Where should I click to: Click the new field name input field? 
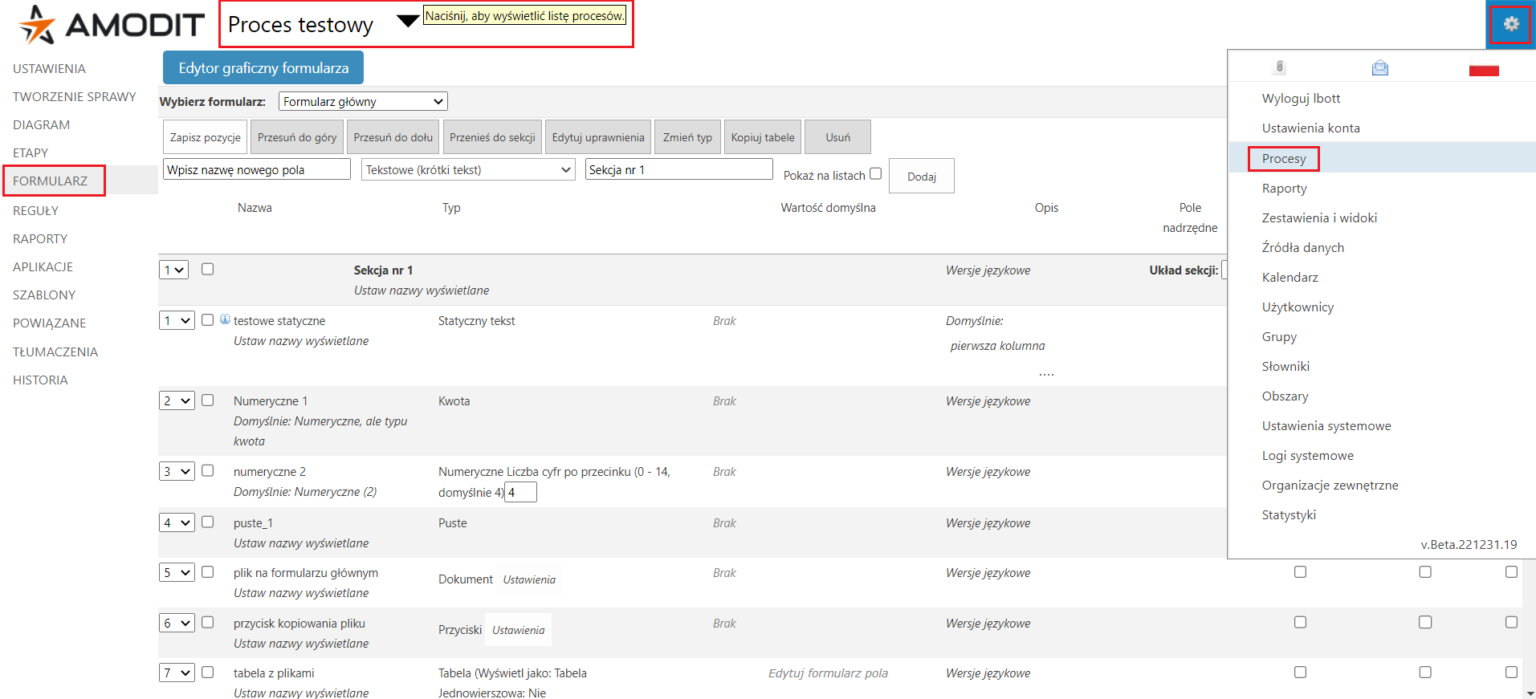pyautogui.click(x=256, y=169)
